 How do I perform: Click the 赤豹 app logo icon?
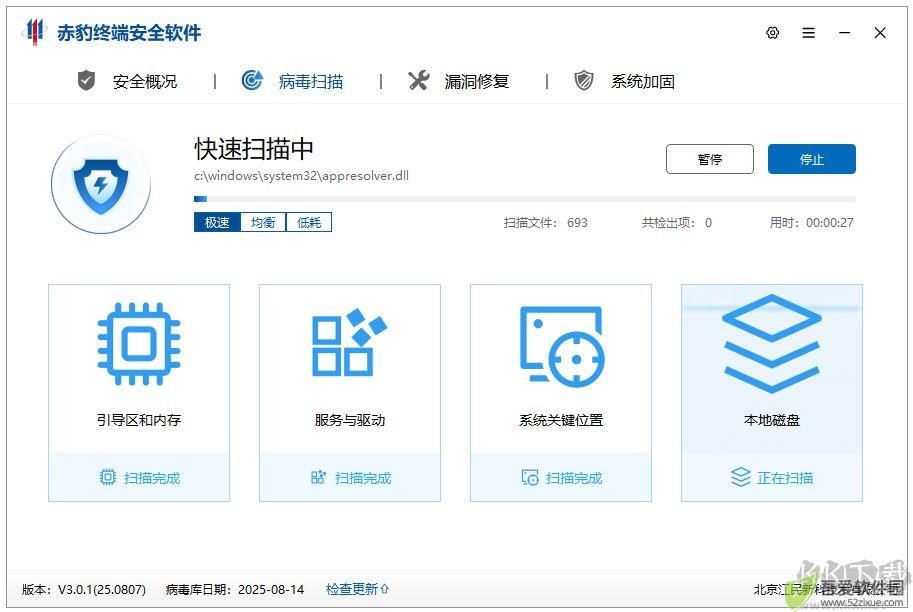coord(34,31)
